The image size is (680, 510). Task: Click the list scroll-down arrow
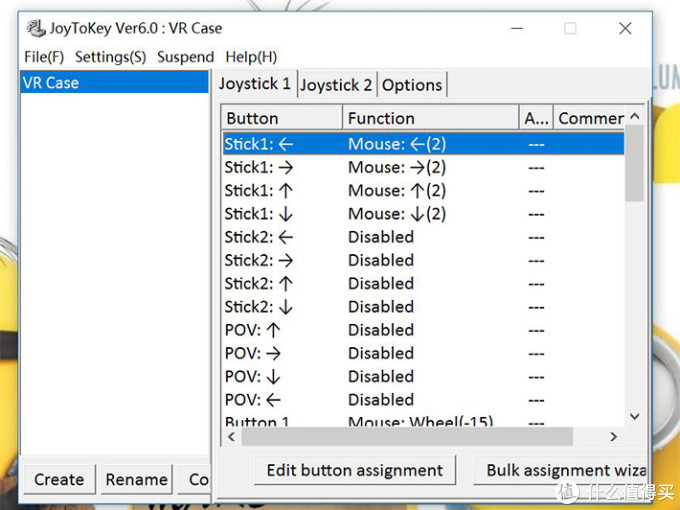coord(634,416)
